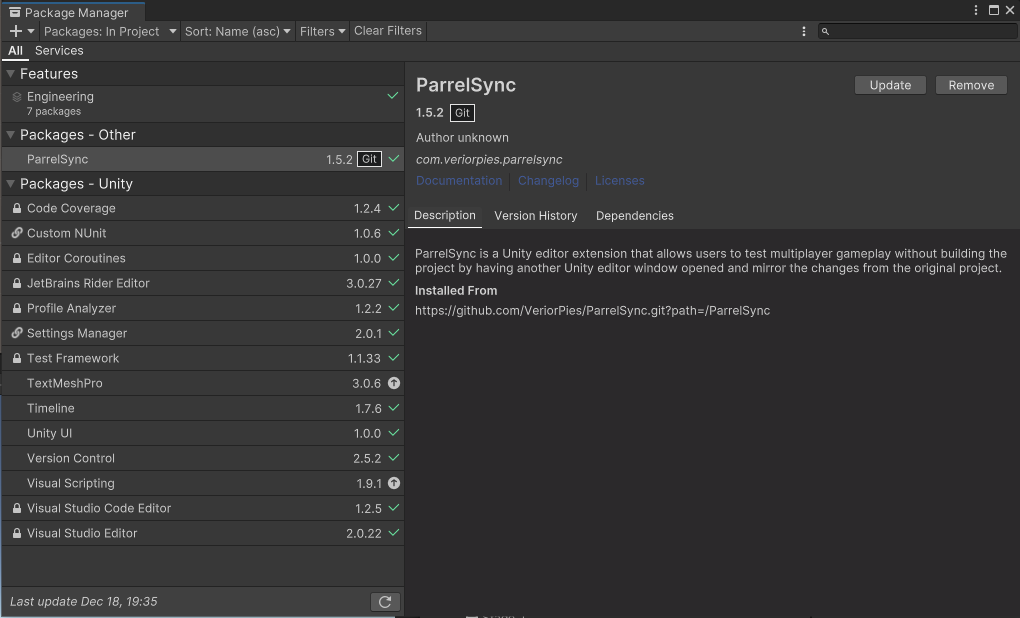
Task: Click the Git tag in ParrelSync list row
Action: (369, 159)
